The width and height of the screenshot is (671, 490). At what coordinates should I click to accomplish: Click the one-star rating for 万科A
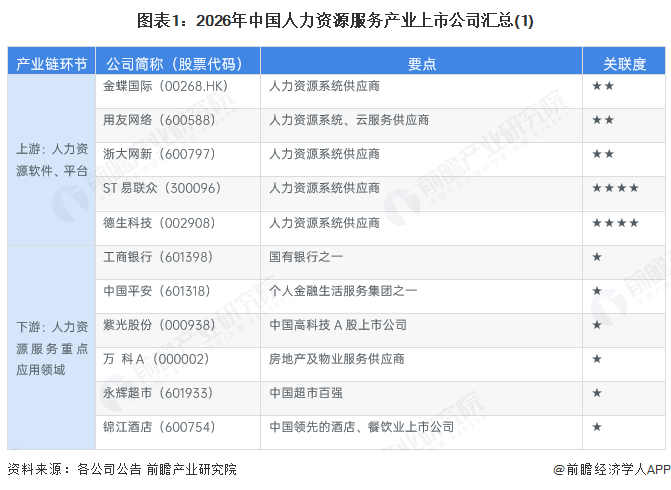click(597, 359)
